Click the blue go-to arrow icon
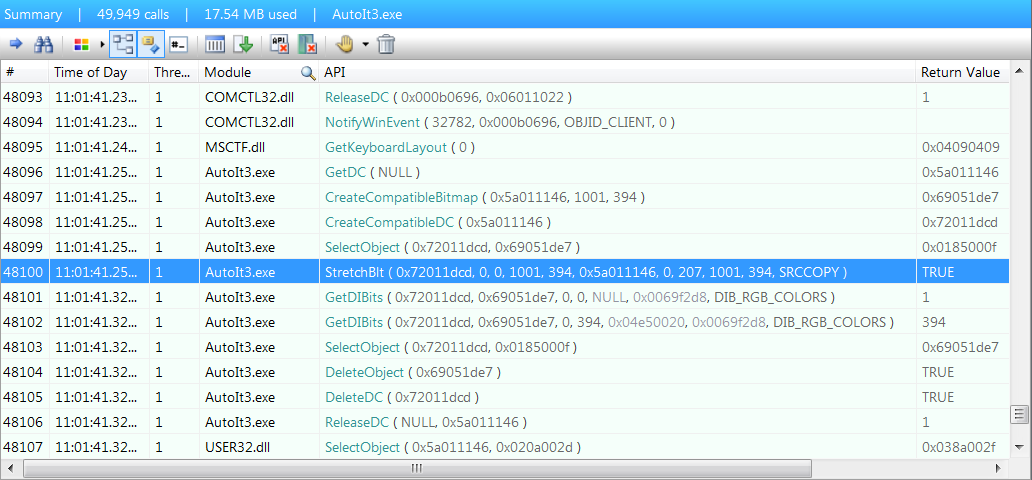The image size is (1032, 480). [16, 44]
